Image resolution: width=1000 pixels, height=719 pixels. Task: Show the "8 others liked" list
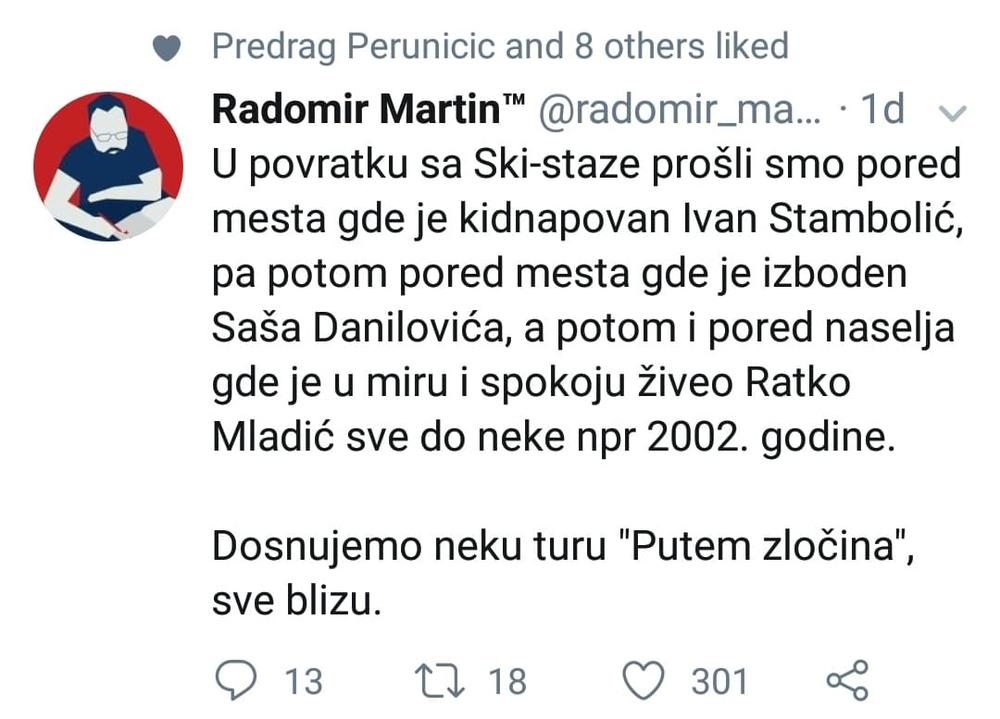pyautogui.click(x=680, y=46)
